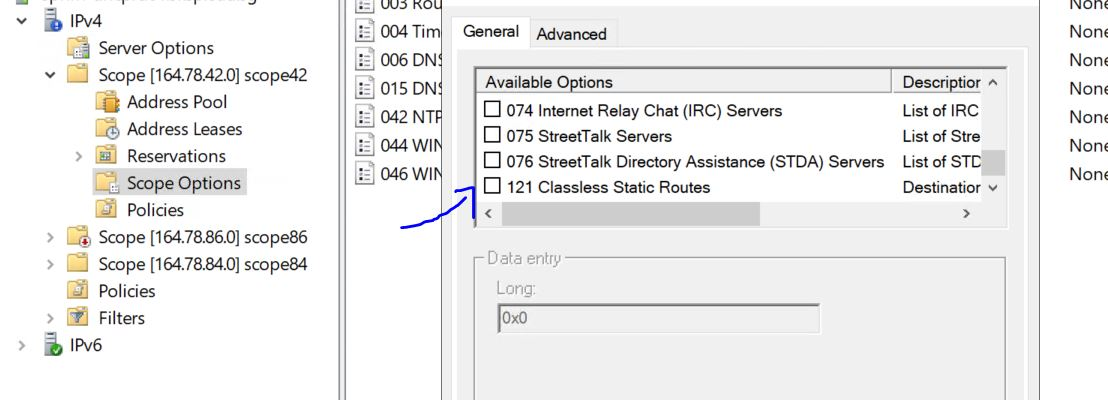This screenshot has height=400, width=1108.
Task: Expand the Filters node
Action: (x=49, y=318)
